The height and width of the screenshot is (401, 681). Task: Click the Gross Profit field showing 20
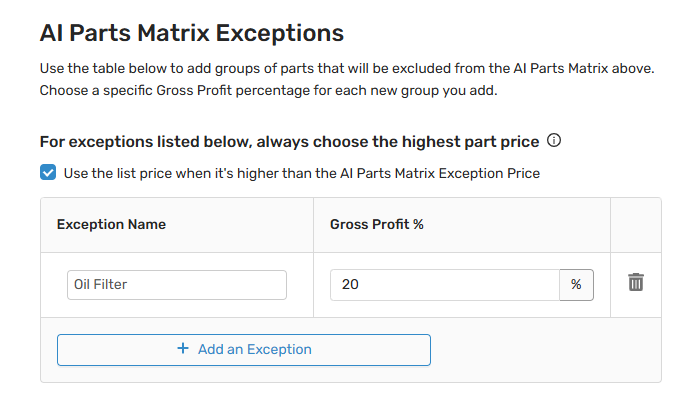coord(444,284)
